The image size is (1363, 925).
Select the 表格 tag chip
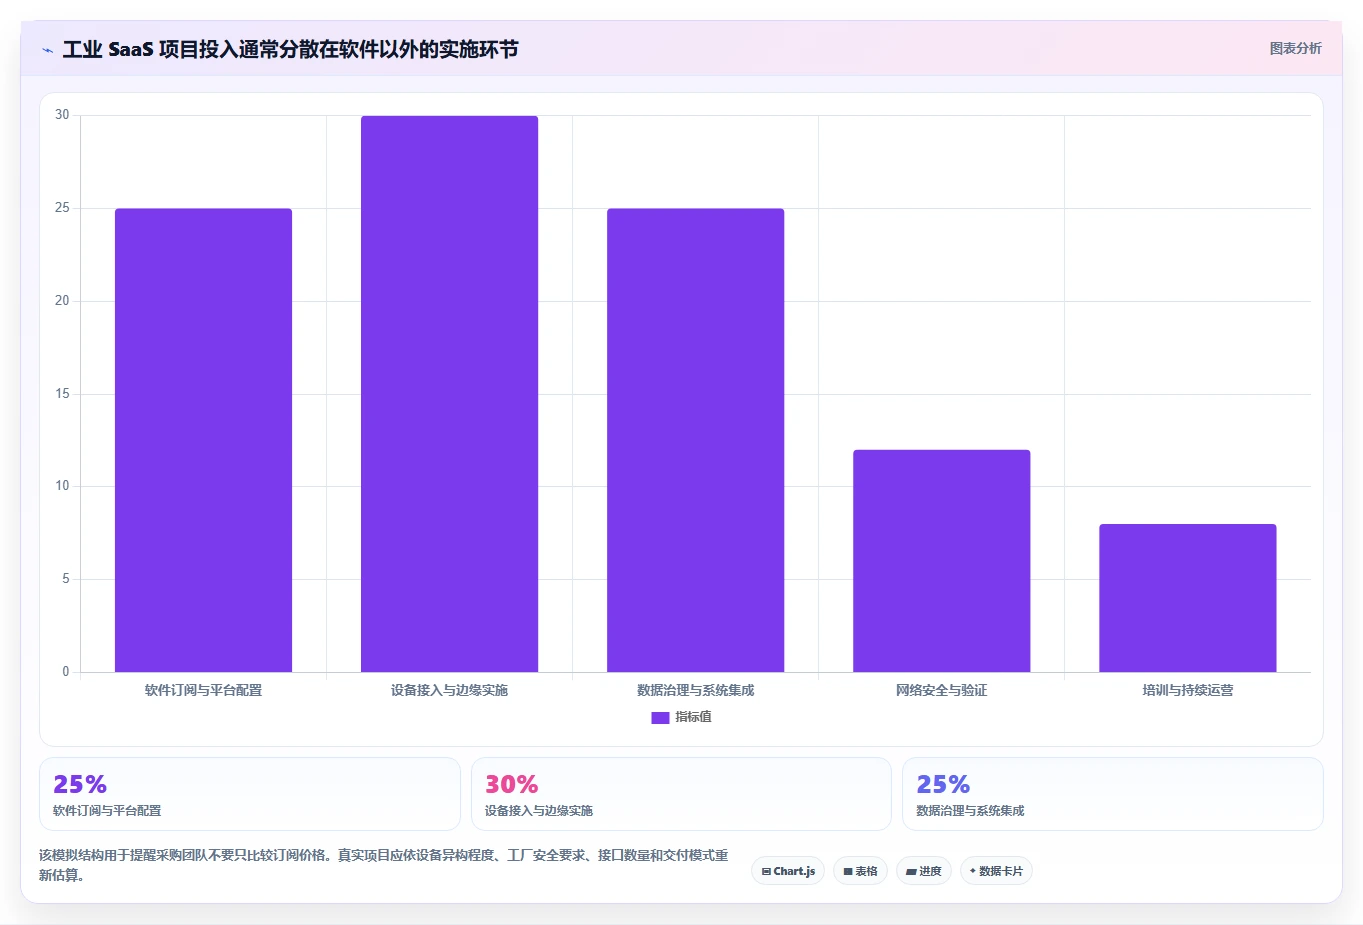(860, 871)
